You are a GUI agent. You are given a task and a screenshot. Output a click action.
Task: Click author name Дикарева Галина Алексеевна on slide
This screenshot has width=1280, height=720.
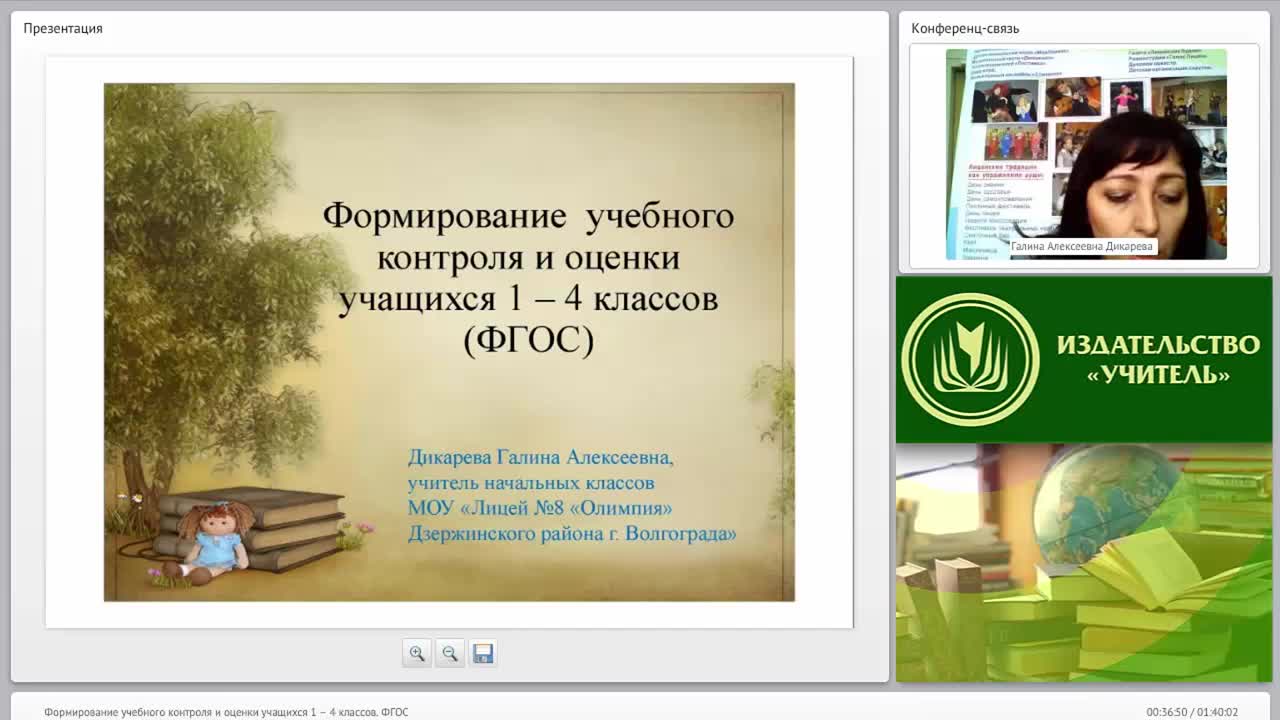point(540,457)
